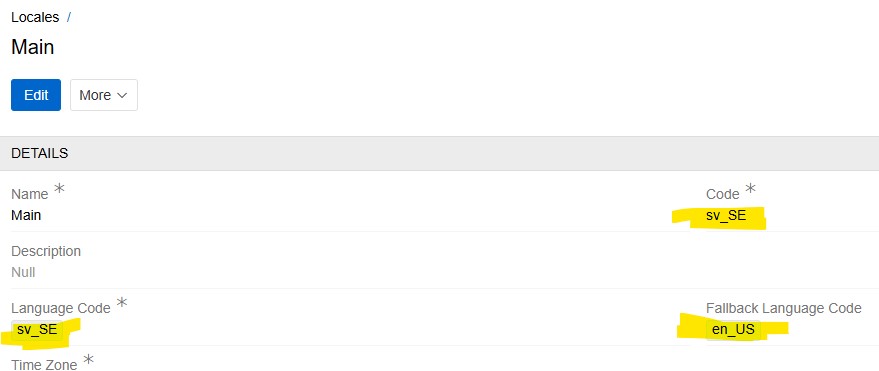Click the Name field label
This screenshot has height=371, width=879.
coord(30,194)
